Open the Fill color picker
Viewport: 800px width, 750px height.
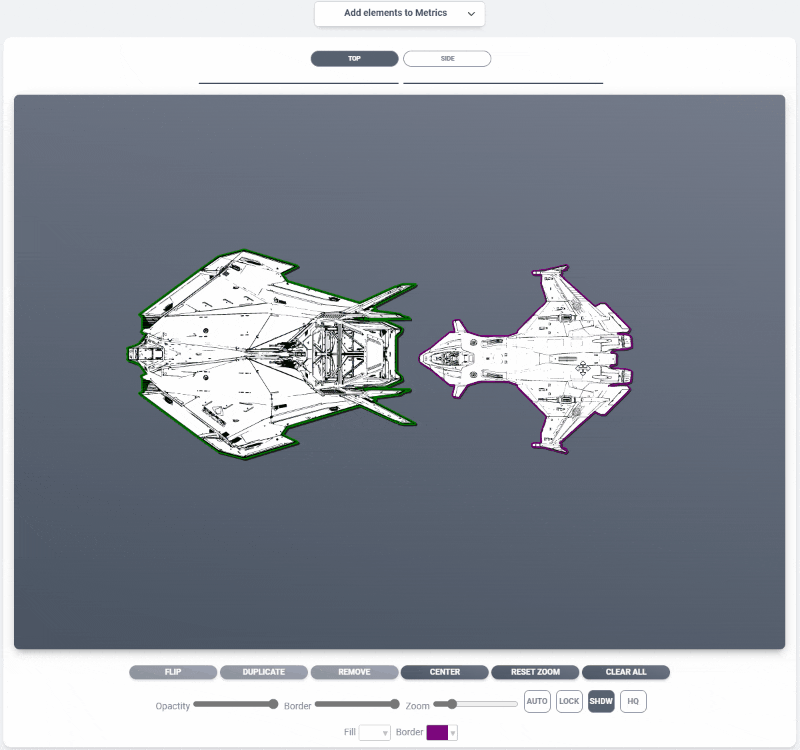tap(375, 733)
